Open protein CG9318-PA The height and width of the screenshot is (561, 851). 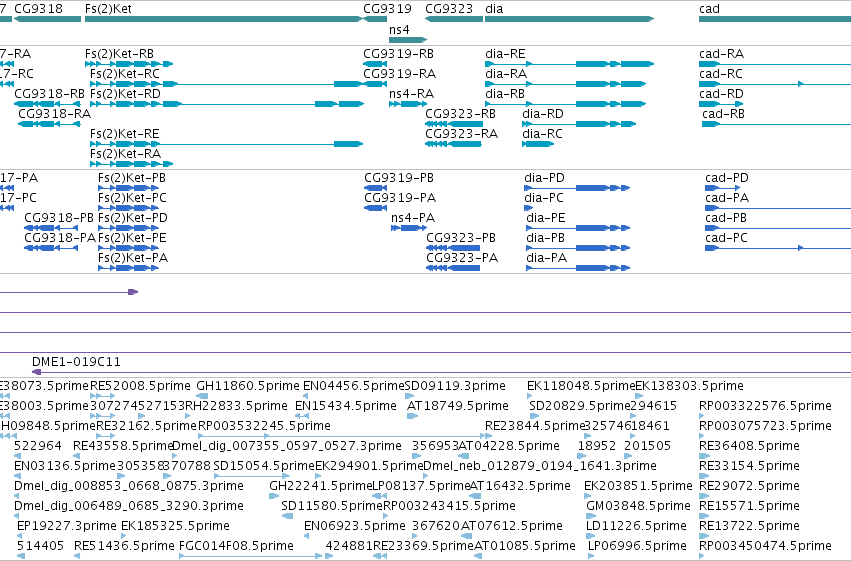point(51,248)
